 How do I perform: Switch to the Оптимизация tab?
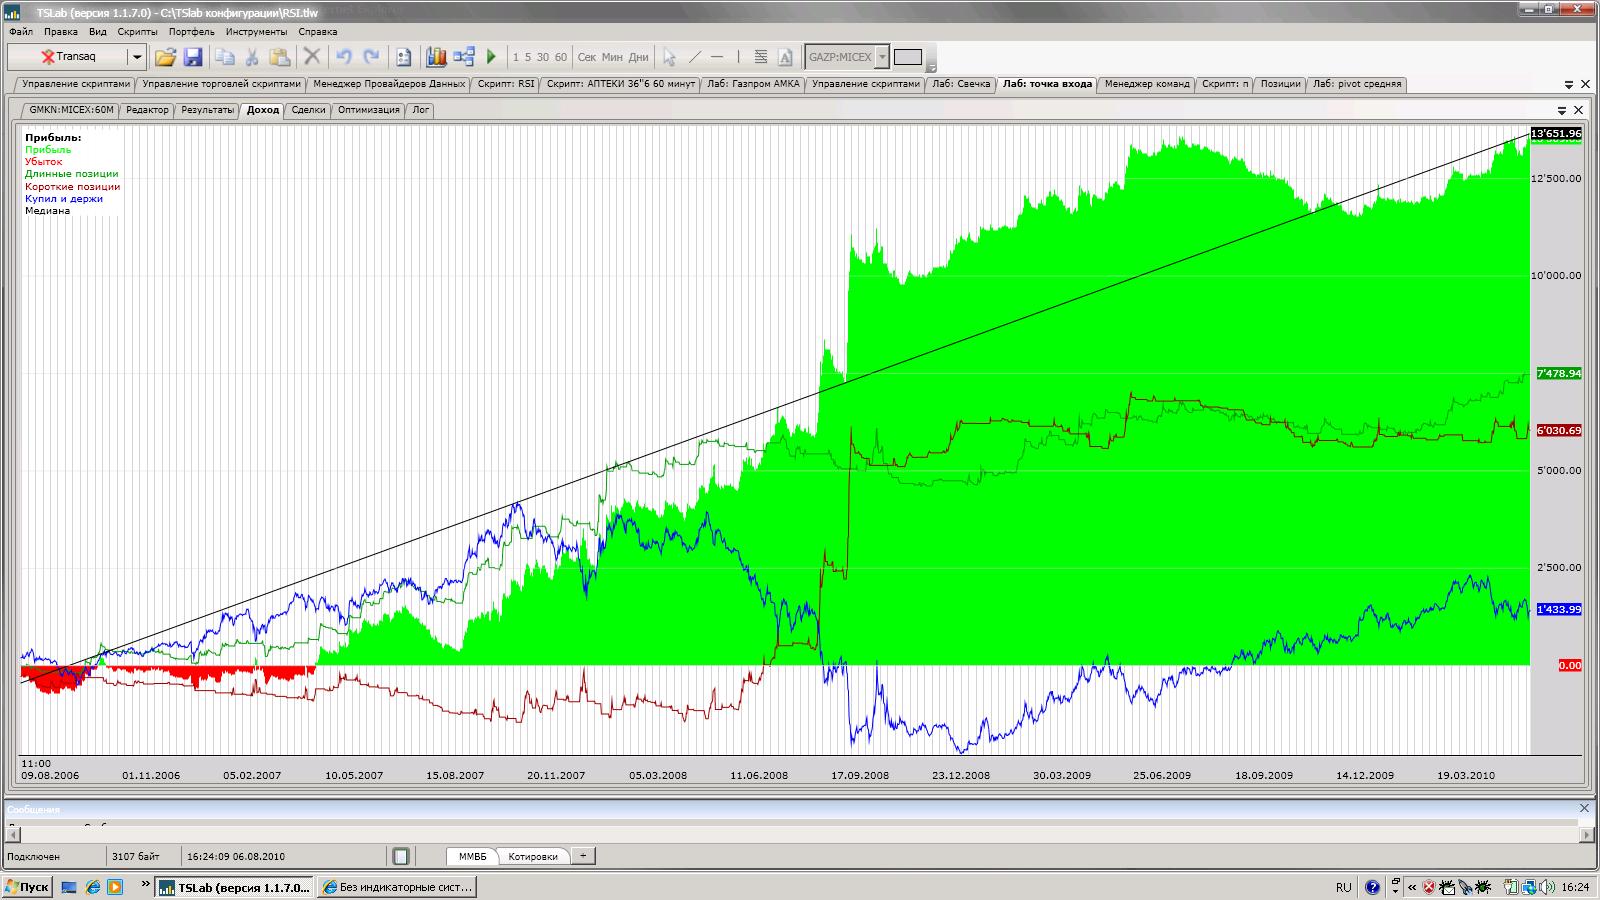point(368,110)
